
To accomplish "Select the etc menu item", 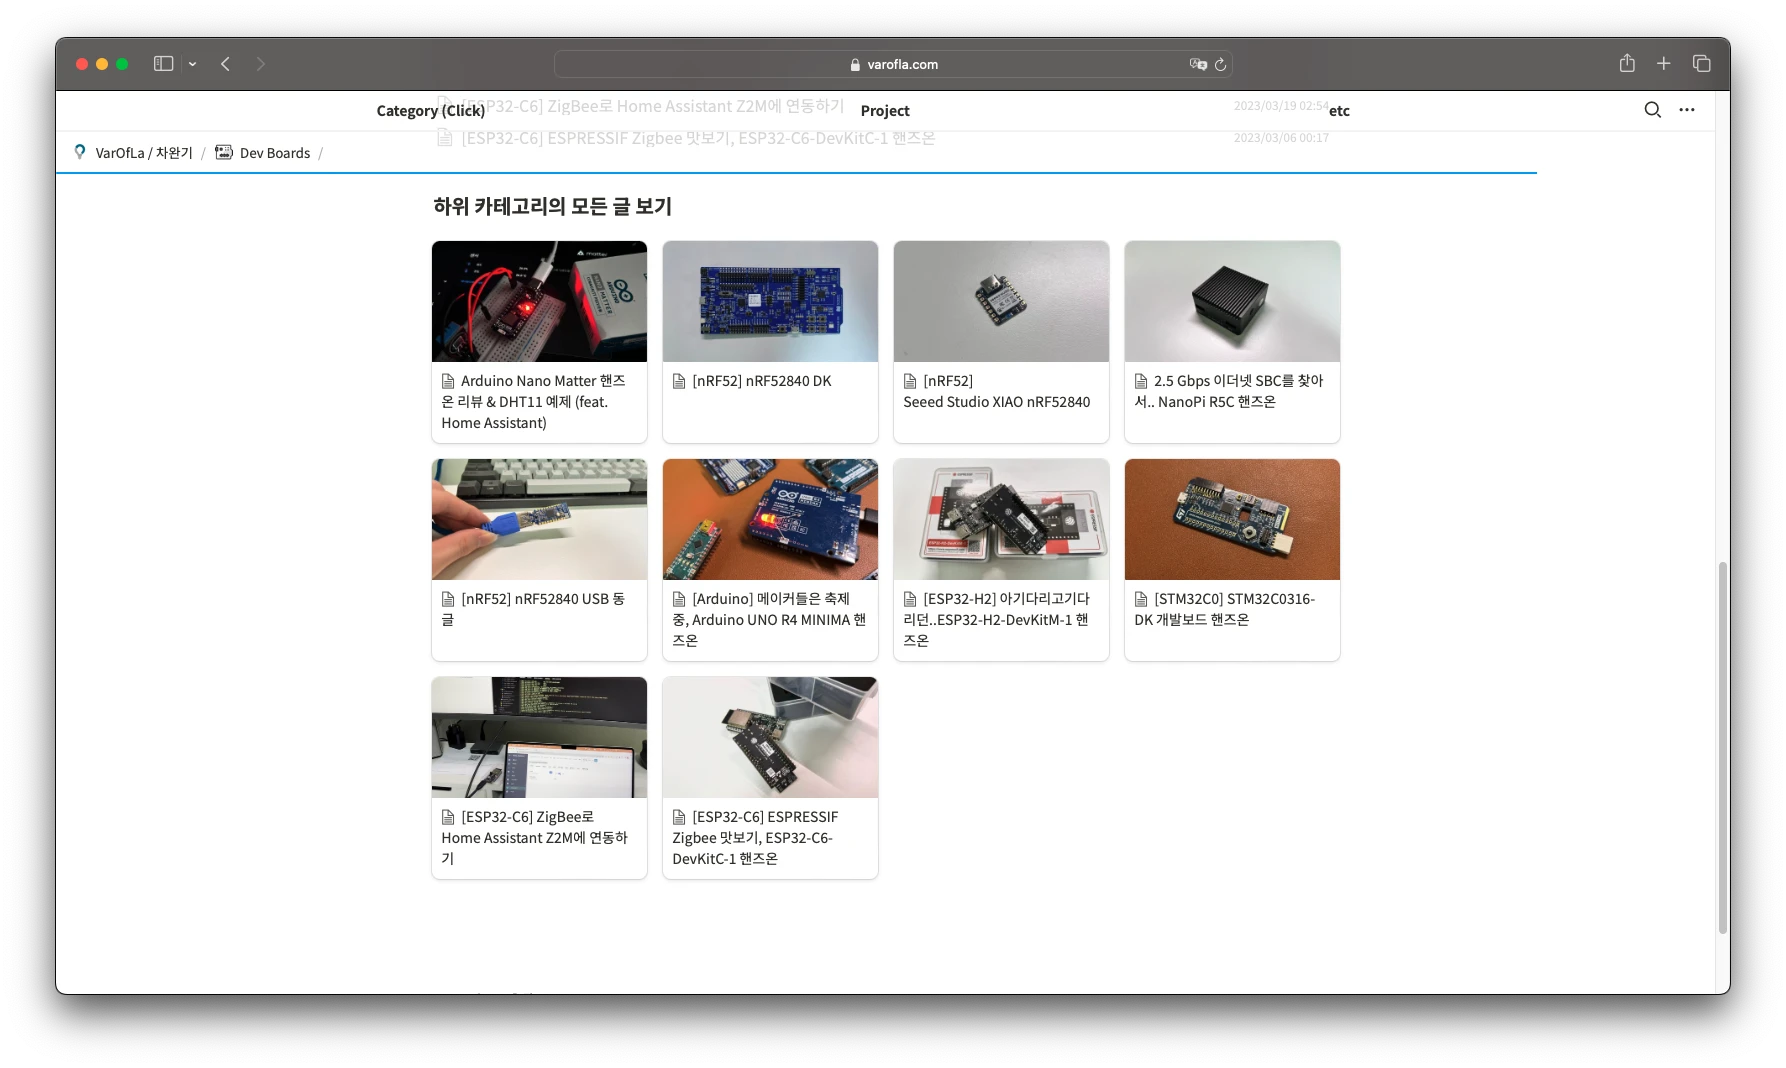I will coord(1339,111).
